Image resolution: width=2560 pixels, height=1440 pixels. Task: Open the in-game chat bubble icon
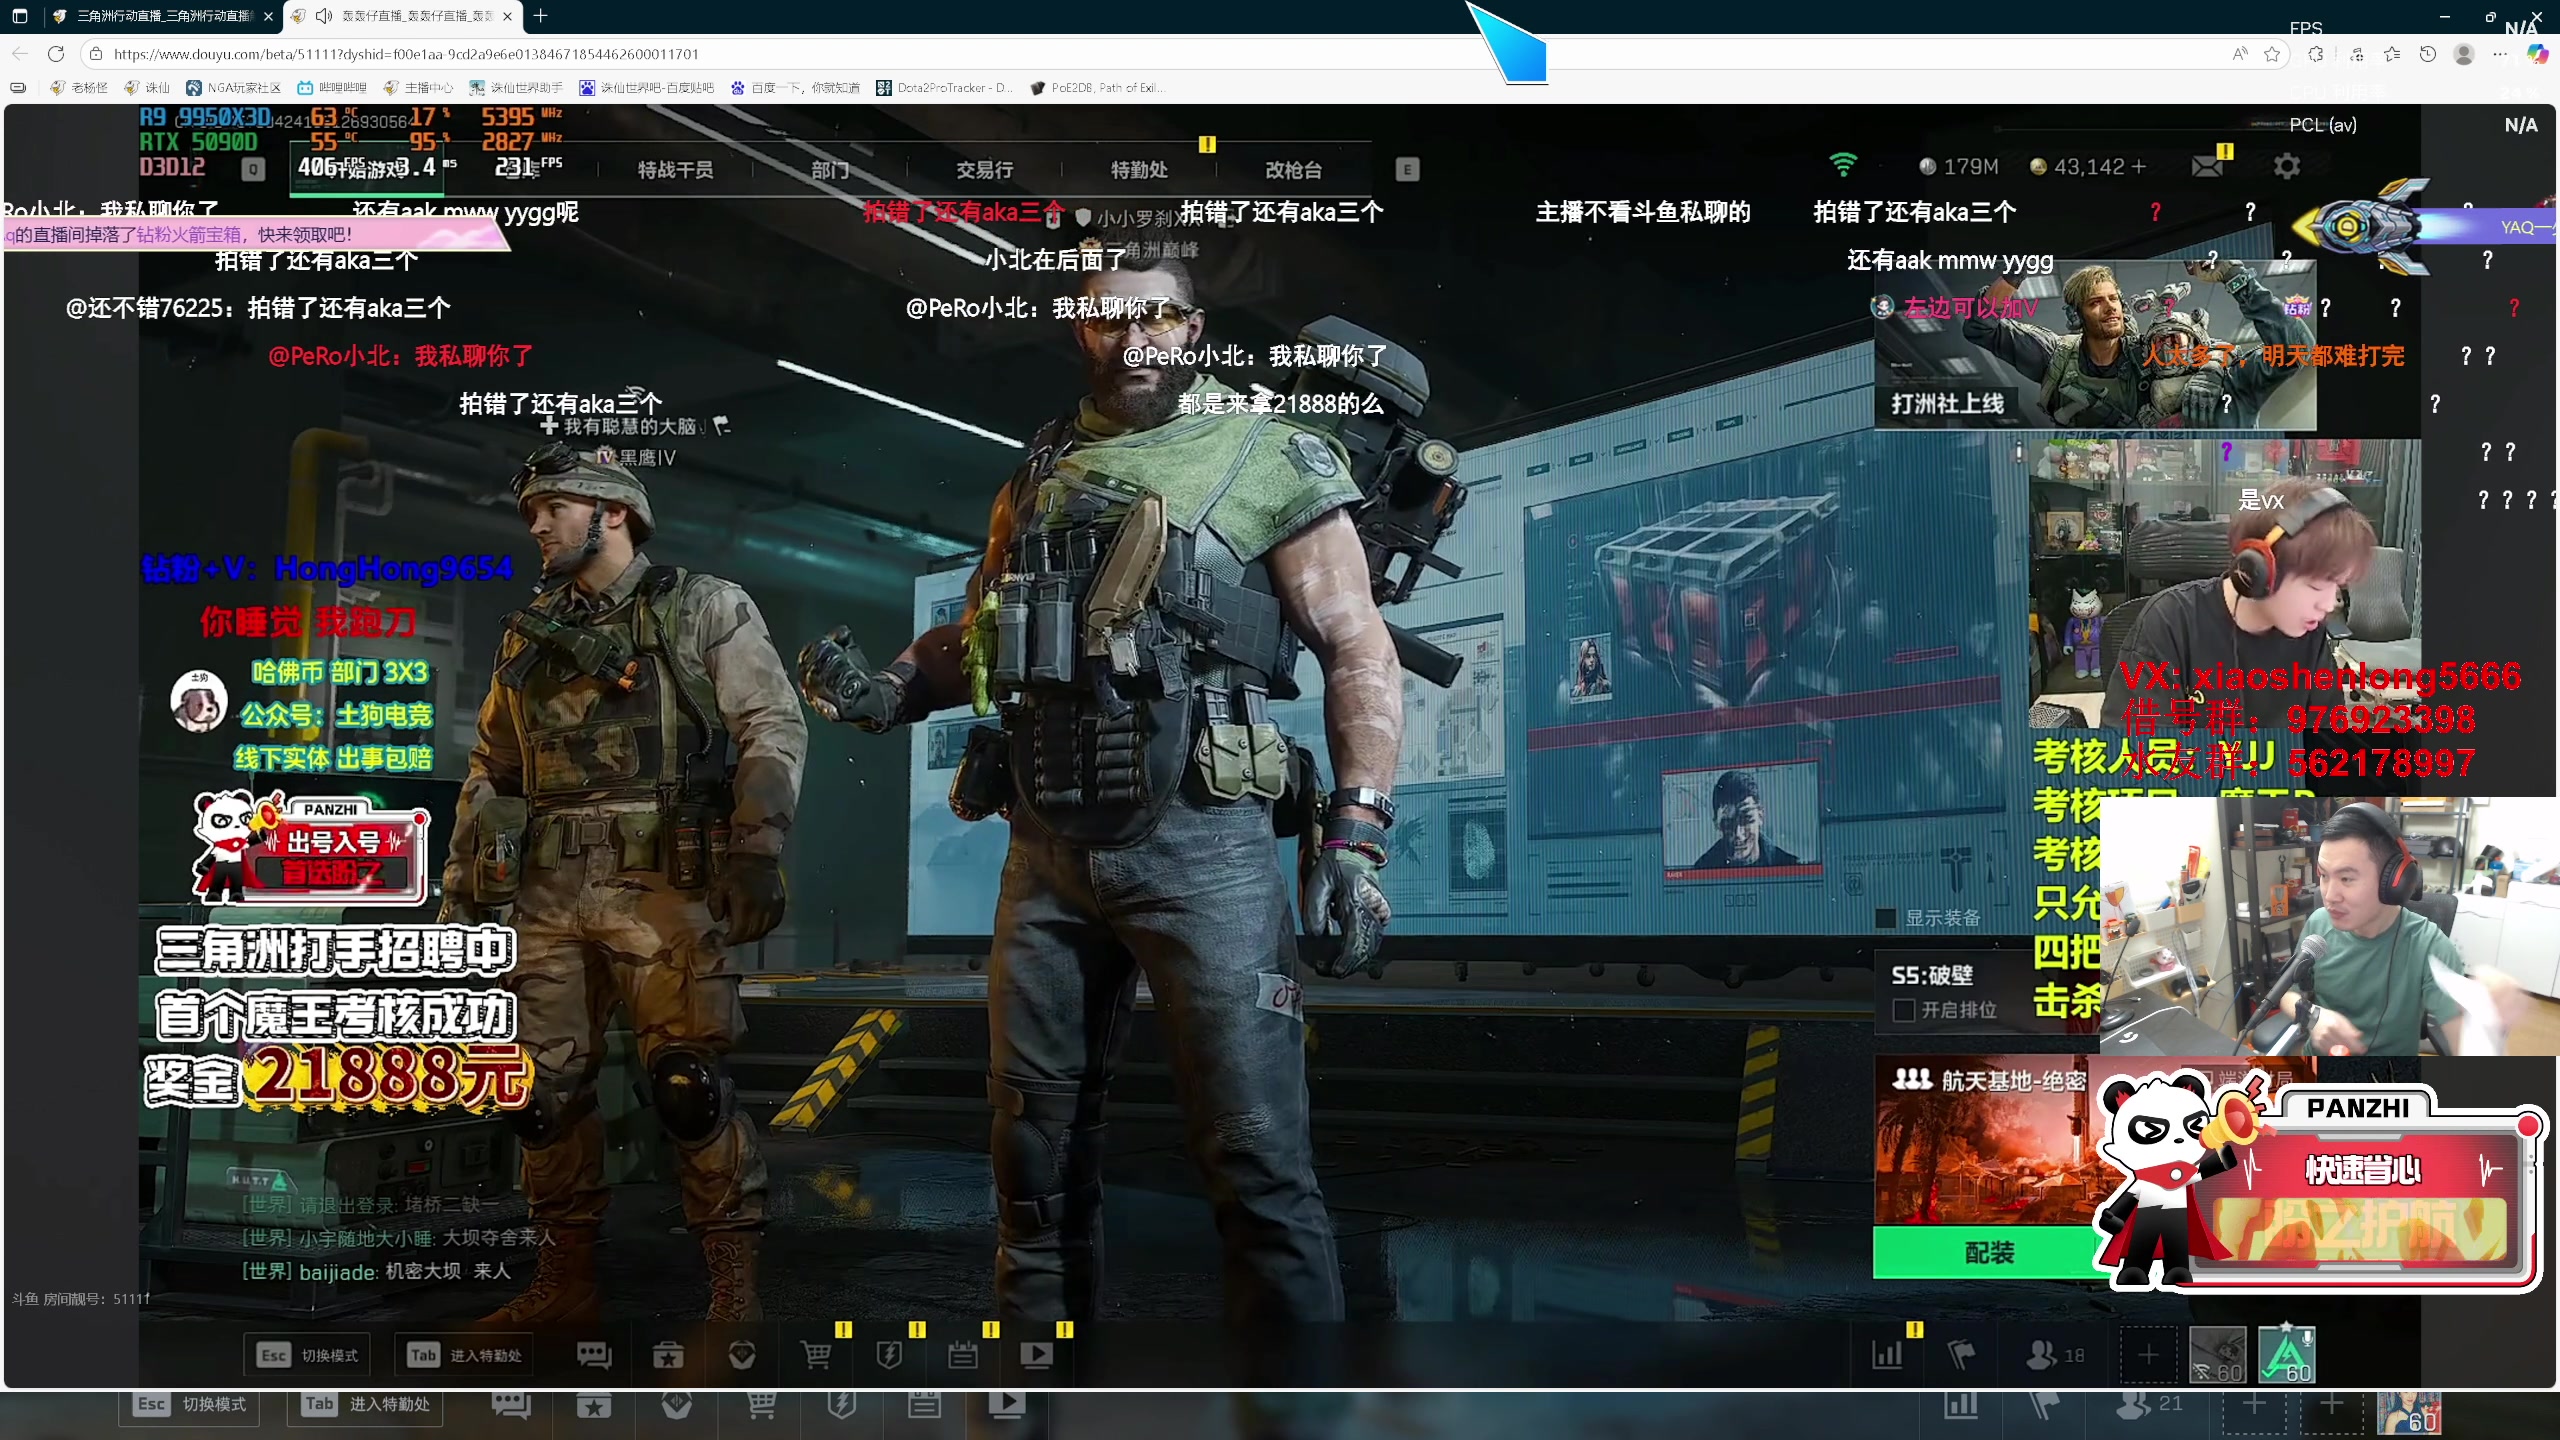594,1355
